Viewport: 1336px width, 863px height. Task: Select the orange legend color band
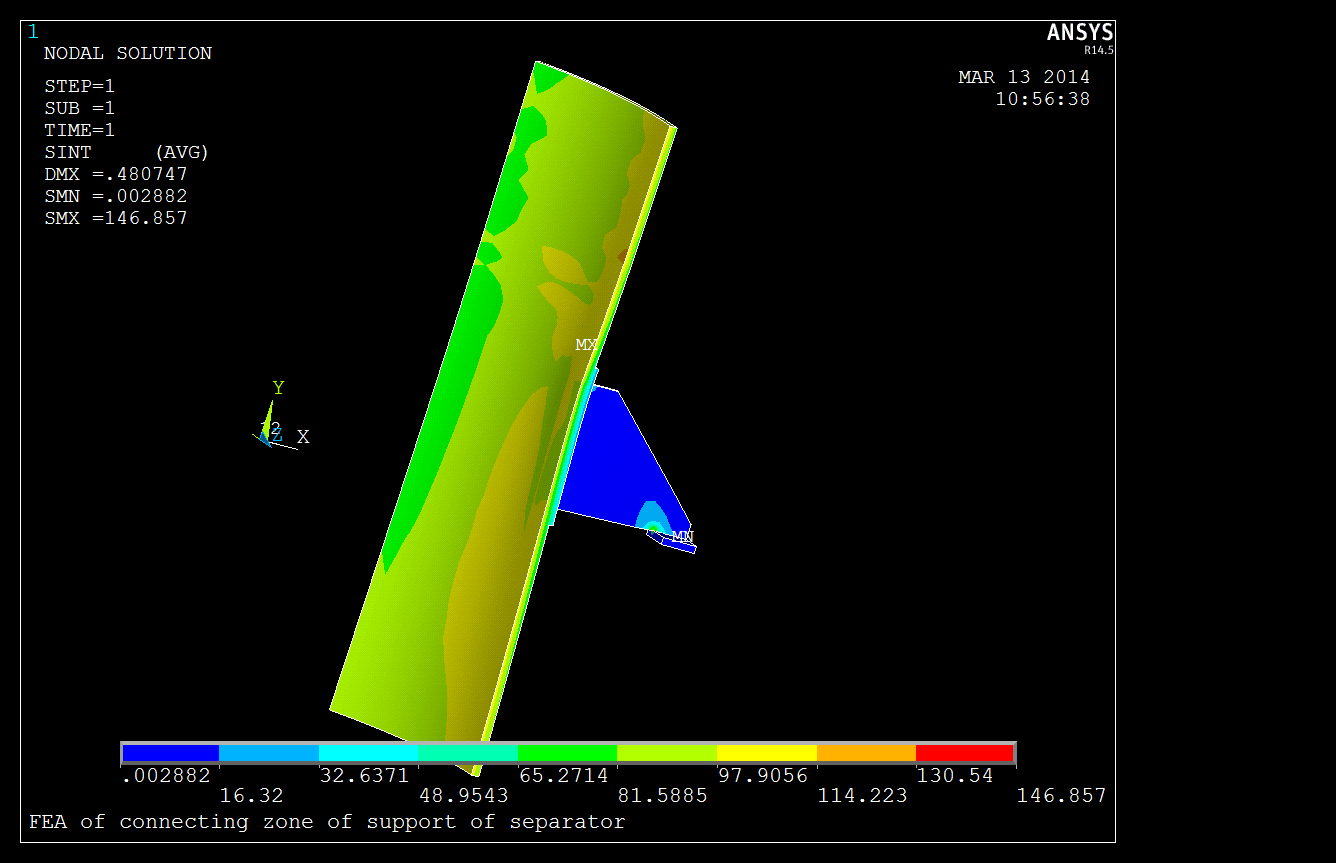866,753
